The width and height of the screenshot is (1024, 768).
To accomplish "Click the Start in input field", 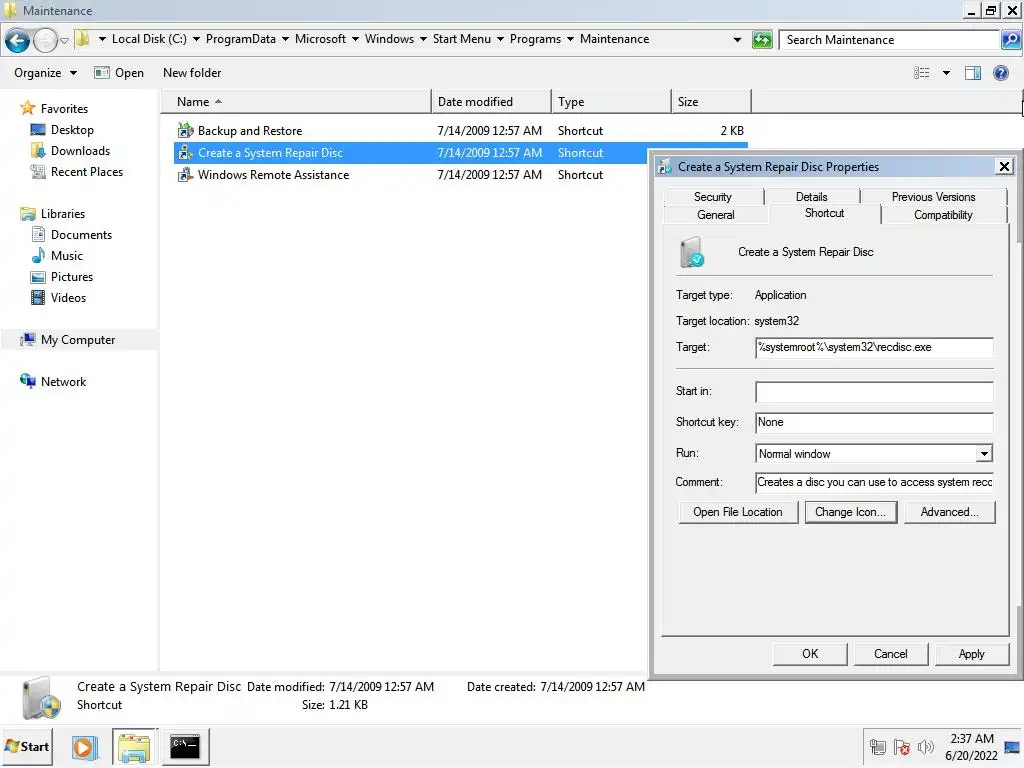I will tap(874, 392).
